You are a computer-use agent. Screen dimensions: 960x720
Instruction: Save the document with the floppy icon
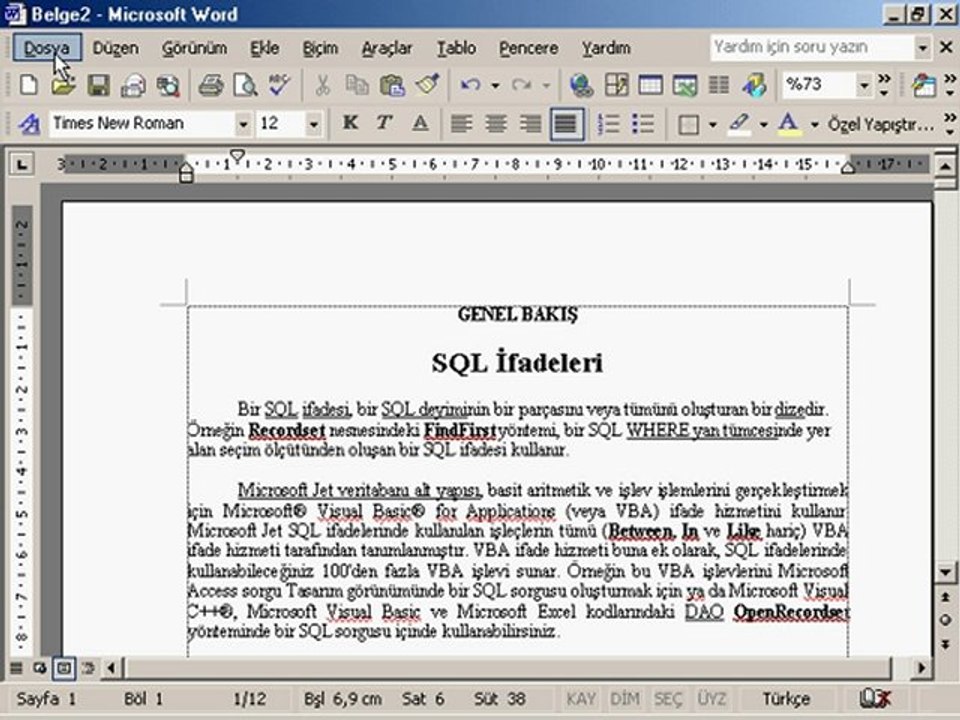[98, 85]
